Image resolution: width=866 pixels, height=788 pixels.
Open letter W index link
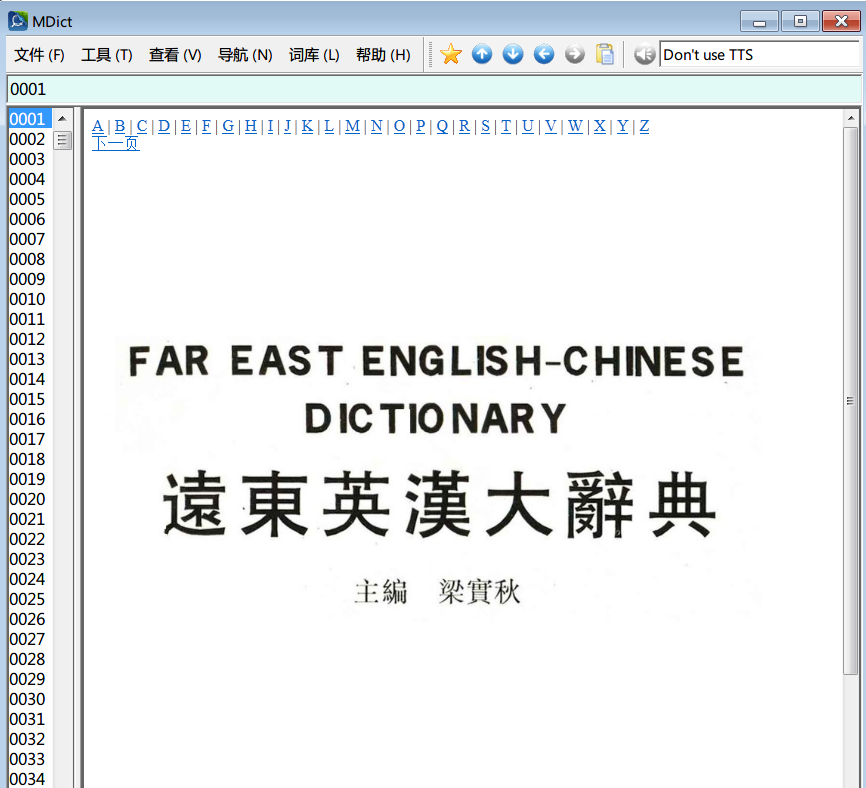[575, 126]
